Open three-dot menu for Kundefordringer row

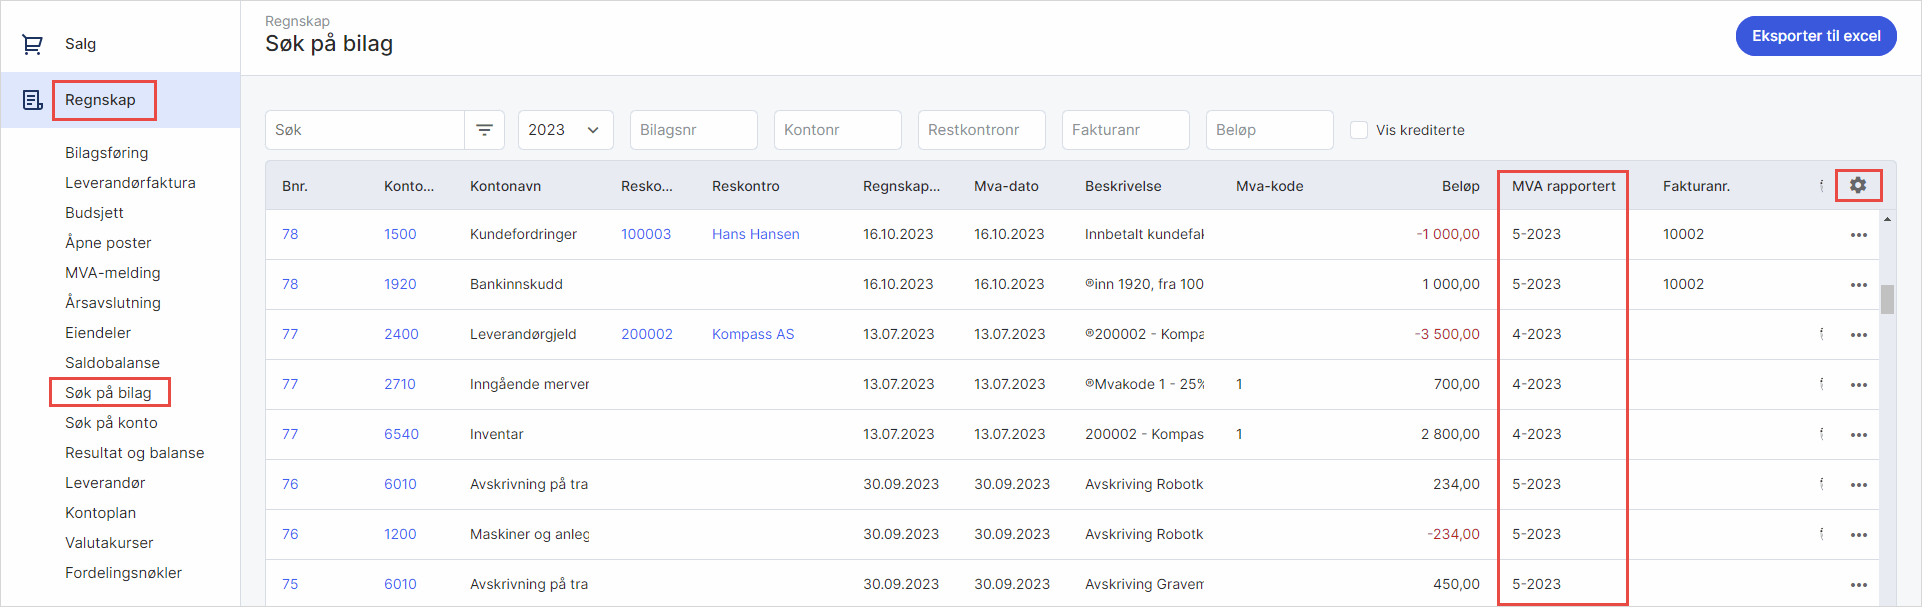point(1858,235)
